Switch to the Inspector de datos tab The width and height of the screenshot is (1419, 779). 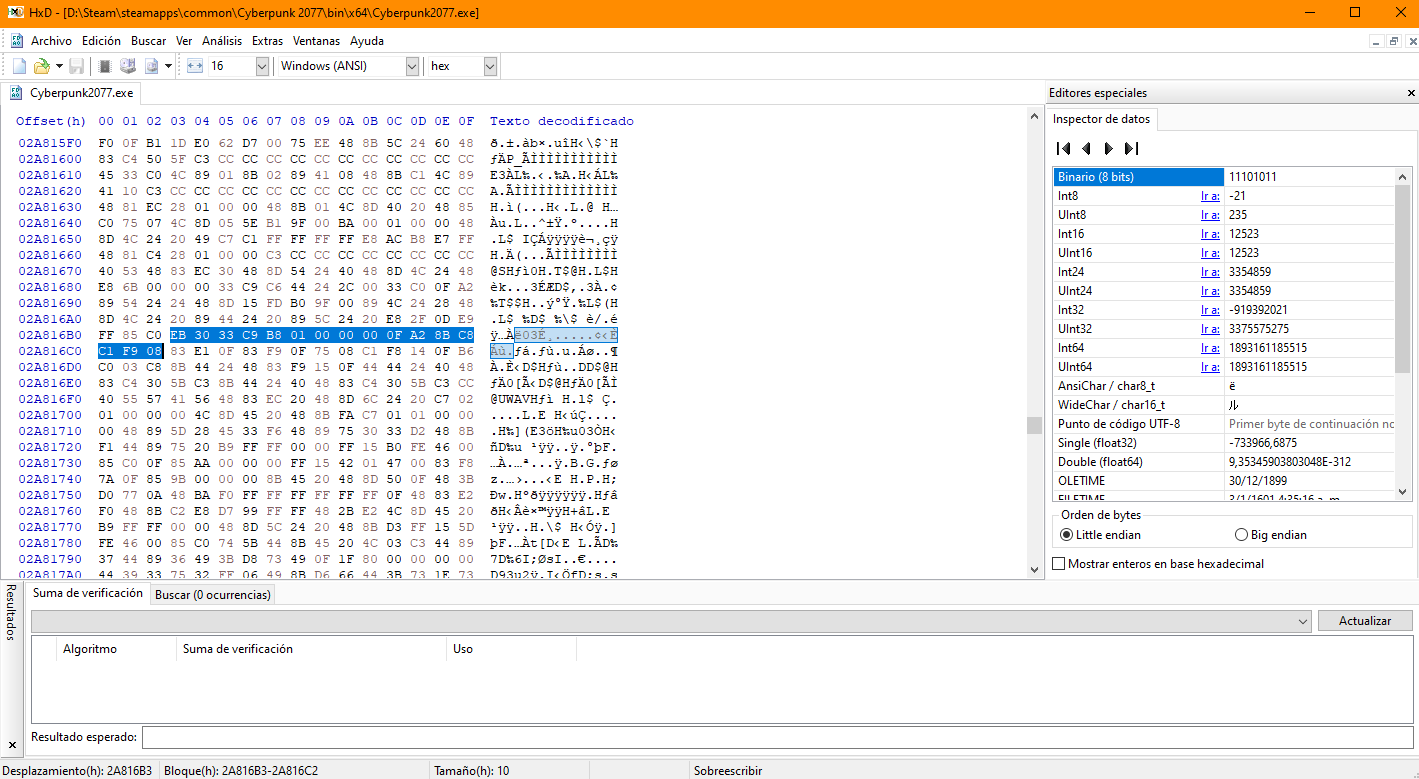tap(1104, 119)
